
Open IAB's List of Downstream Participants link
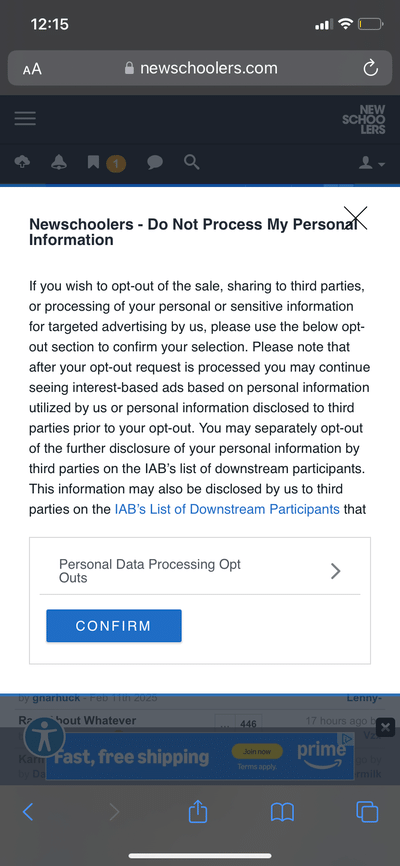click(227, 509)
